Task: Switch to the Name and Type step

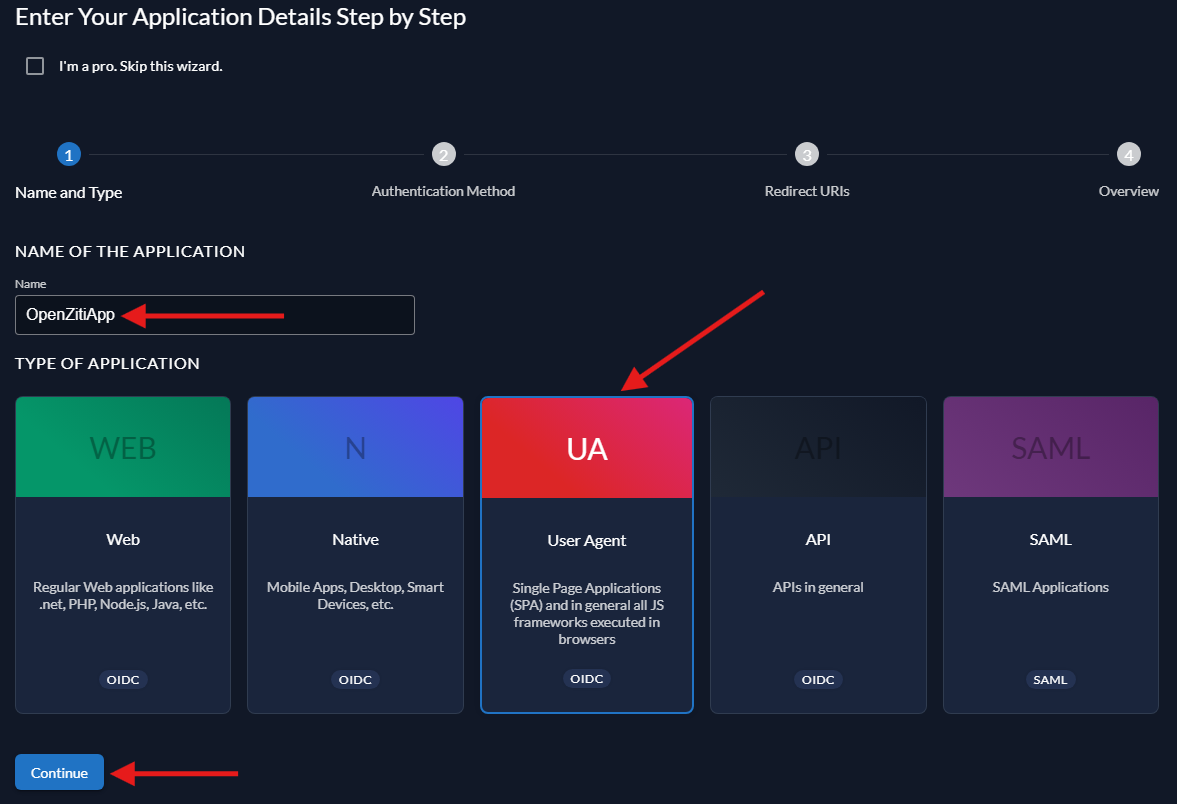Action: pos(68,154)
